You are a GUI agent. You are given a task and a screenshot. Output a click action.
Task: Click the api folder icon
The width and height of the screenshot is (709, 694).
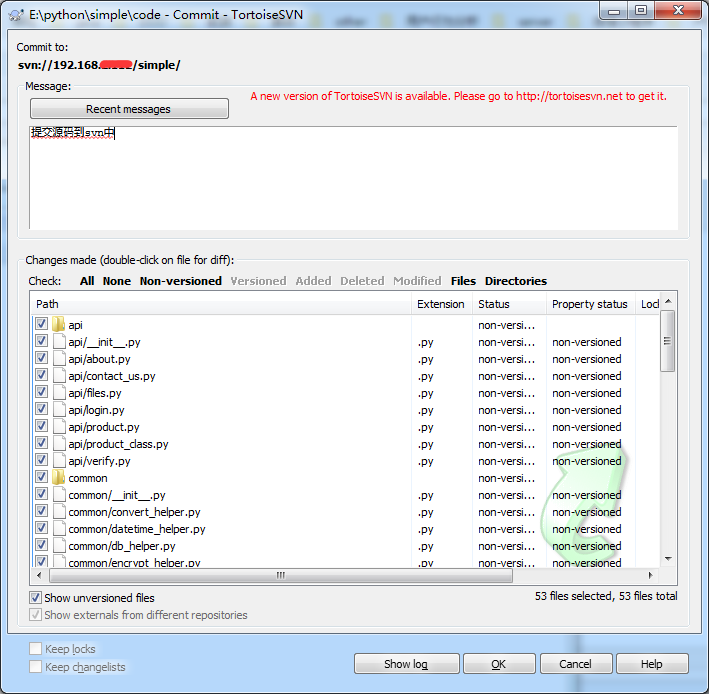pyautogui.click(x=58, y=324)
